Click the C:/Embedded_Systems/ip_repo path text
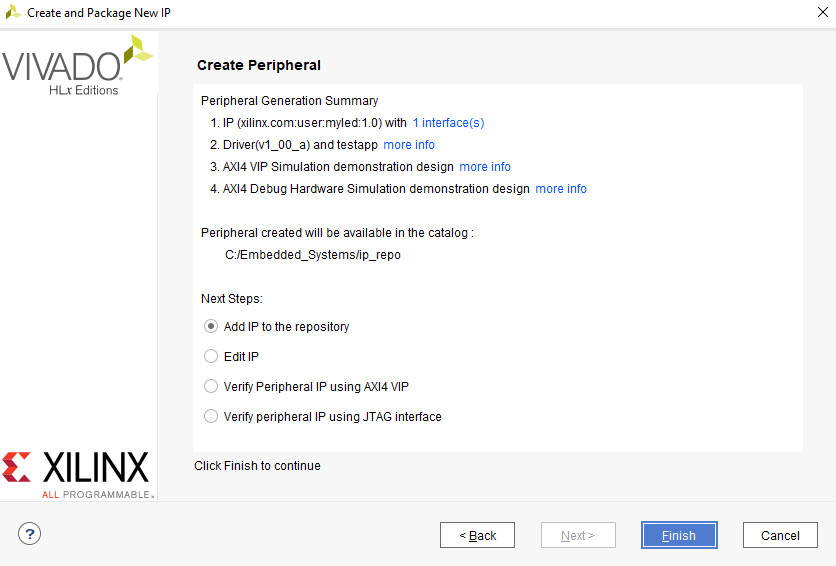836x566 pixels. click(313, 255)
